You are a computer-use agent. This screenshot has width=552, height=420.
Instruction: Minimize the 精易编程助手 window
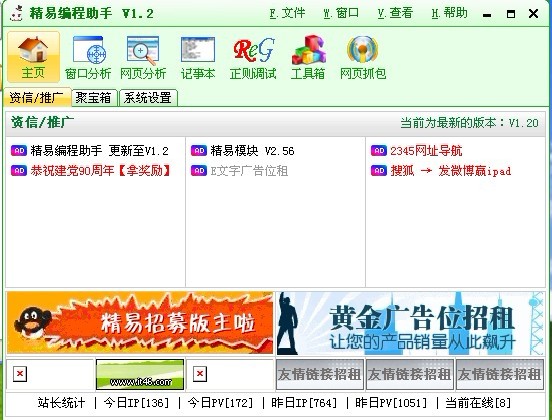487,14
